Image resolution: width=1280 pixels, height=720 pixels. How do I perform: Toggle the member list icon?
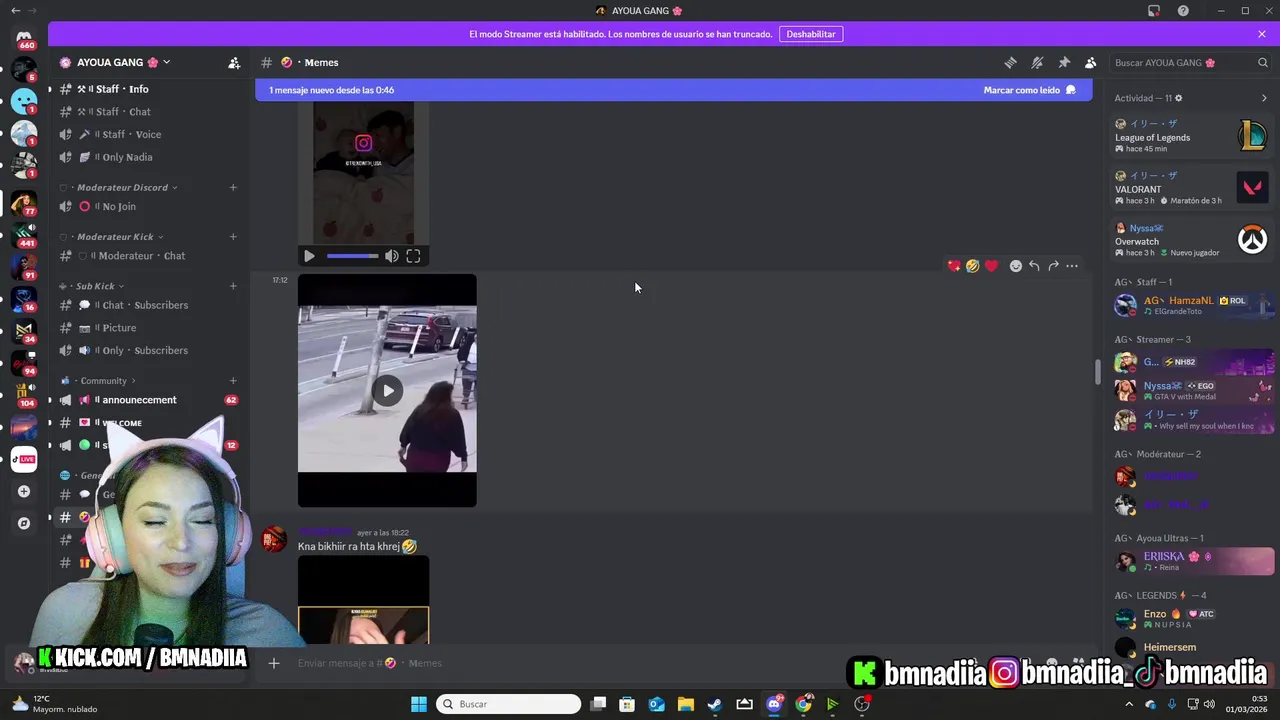click(x=1091, y=62)
